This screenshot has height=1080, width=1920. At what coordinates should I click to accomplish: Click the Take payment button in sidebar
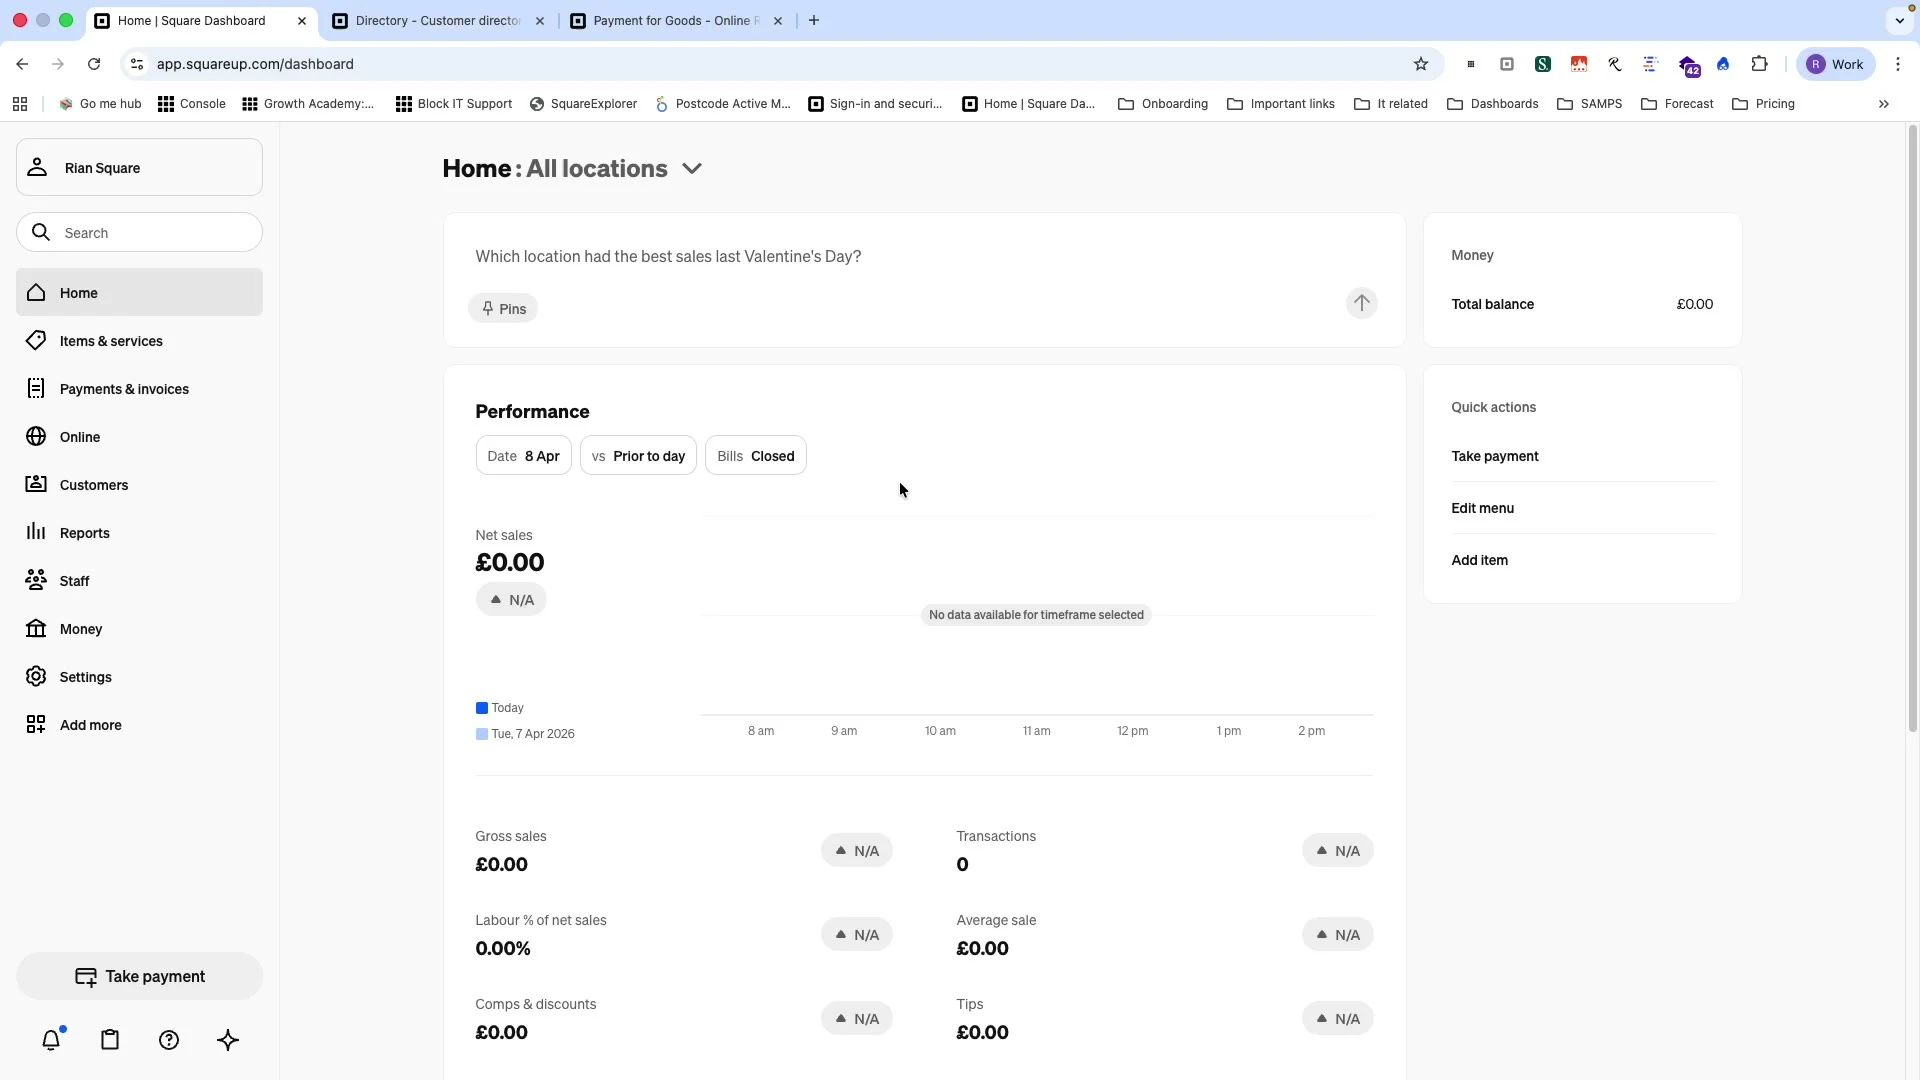click(x=139, y=976)
